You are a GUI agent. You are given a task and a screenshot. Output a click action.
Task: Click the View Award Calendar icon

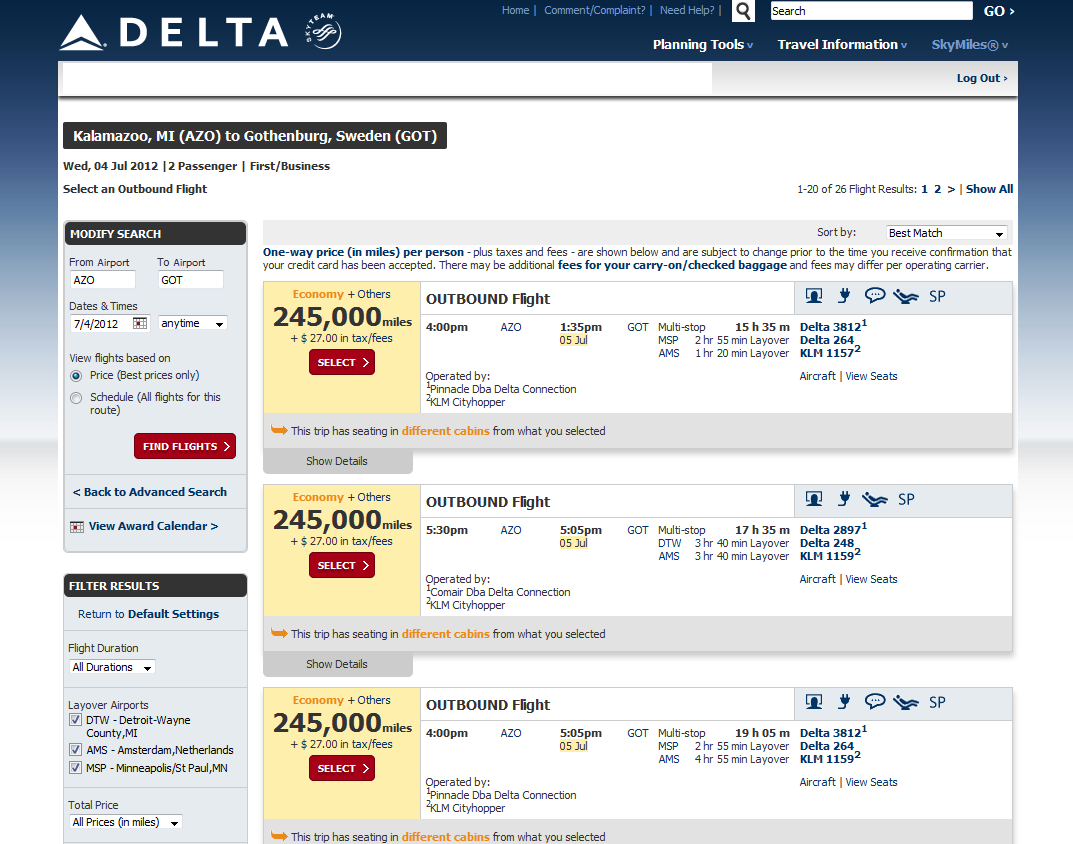(77, 526)
